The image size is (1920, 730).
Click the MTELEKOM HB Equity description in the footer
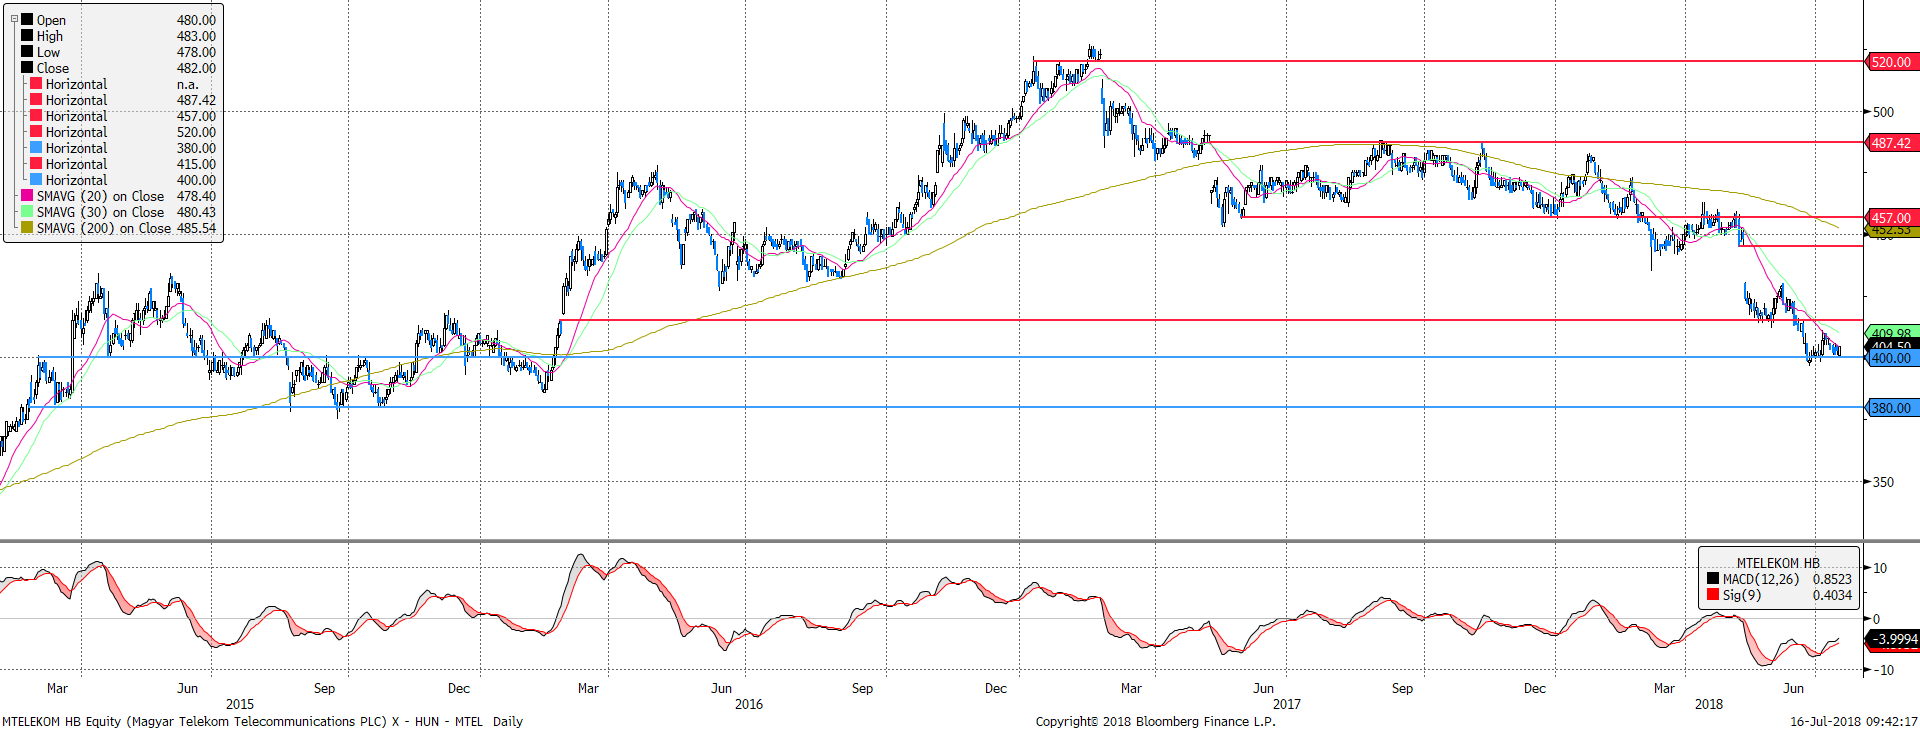click(262, 721)
